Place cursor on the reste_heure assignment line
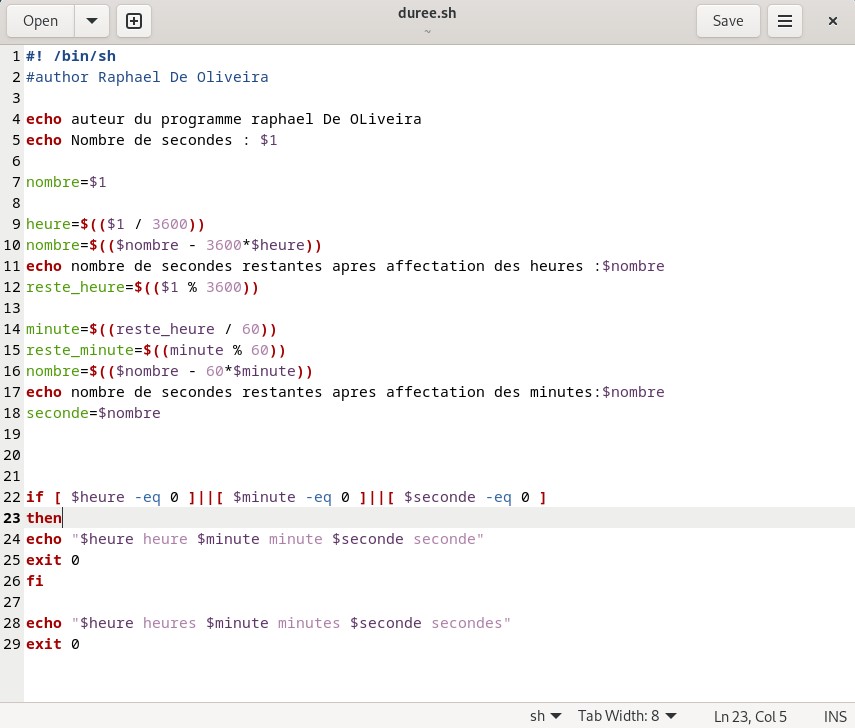Screen dimensions: 855x728 pyautogui.click(x=140, y=287)
